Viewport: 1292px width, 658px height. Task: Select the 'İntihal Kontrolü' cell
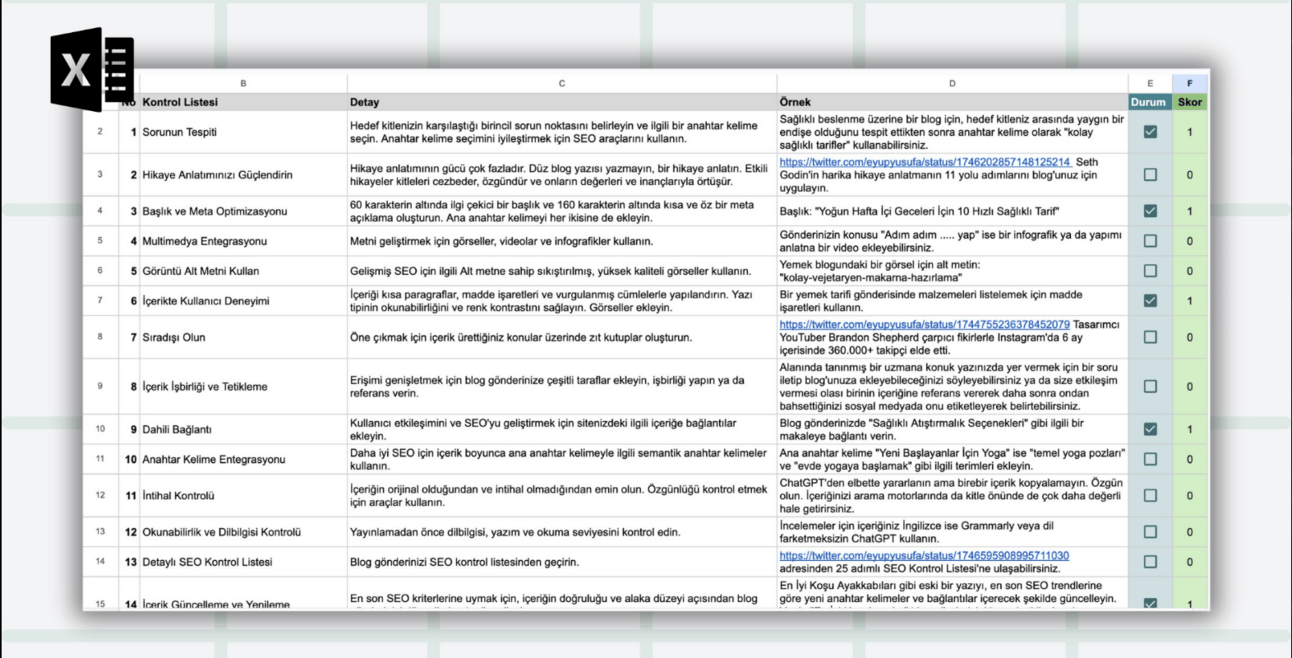click(243, 495)
